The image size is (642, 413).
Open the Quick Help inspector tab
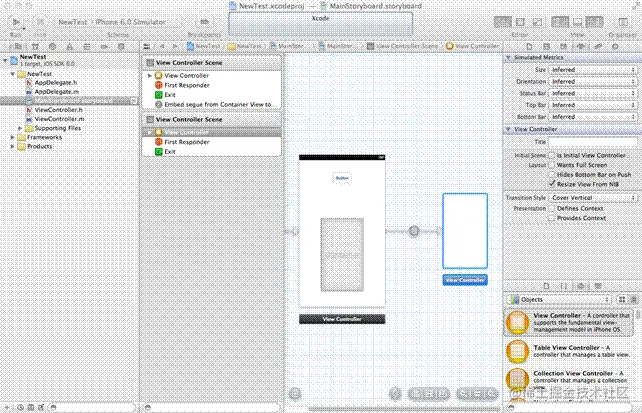[x=546, y=46]
